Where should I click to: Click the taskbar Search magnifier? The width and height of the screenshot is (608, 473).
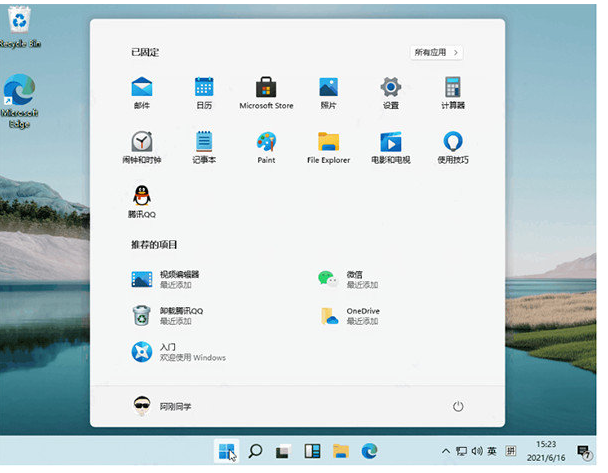[x=255, y=451]
